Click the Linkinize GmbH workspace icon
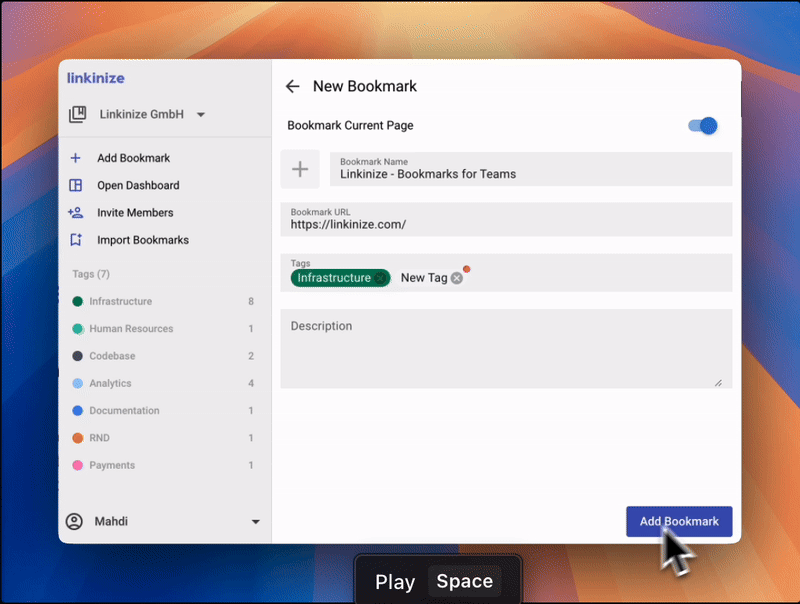800x604 pixels. pos(78,114)
